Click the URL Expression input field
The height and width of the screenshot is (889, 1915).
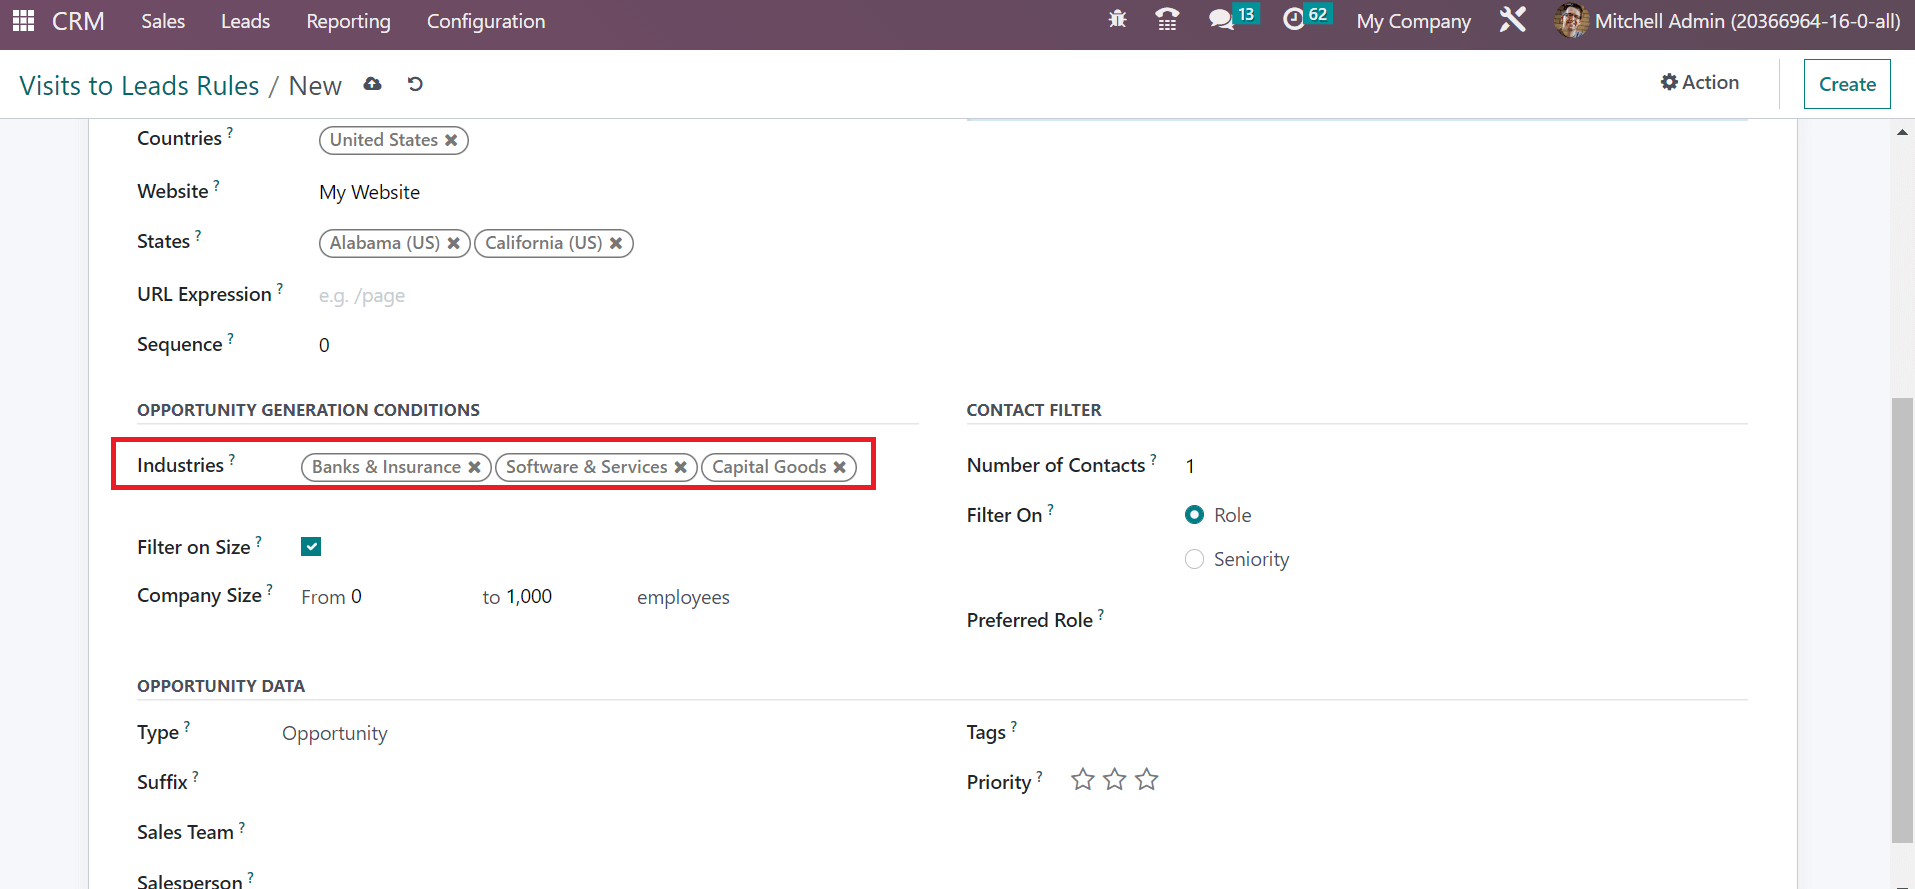click(618, 295)
